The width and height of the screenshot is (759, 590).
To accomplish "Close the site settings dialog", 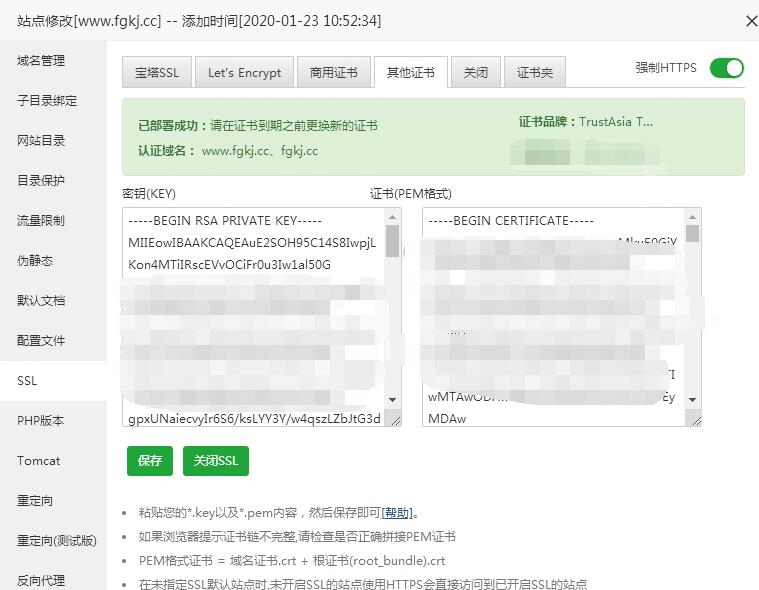I will pyautogui.click(x=751, y=21).
